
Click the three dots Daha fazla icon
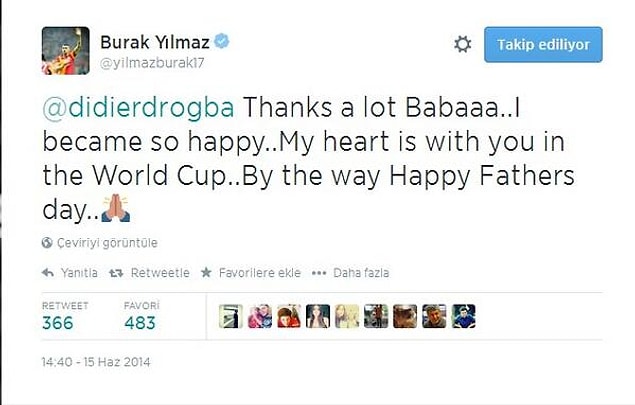coord(319,273)
